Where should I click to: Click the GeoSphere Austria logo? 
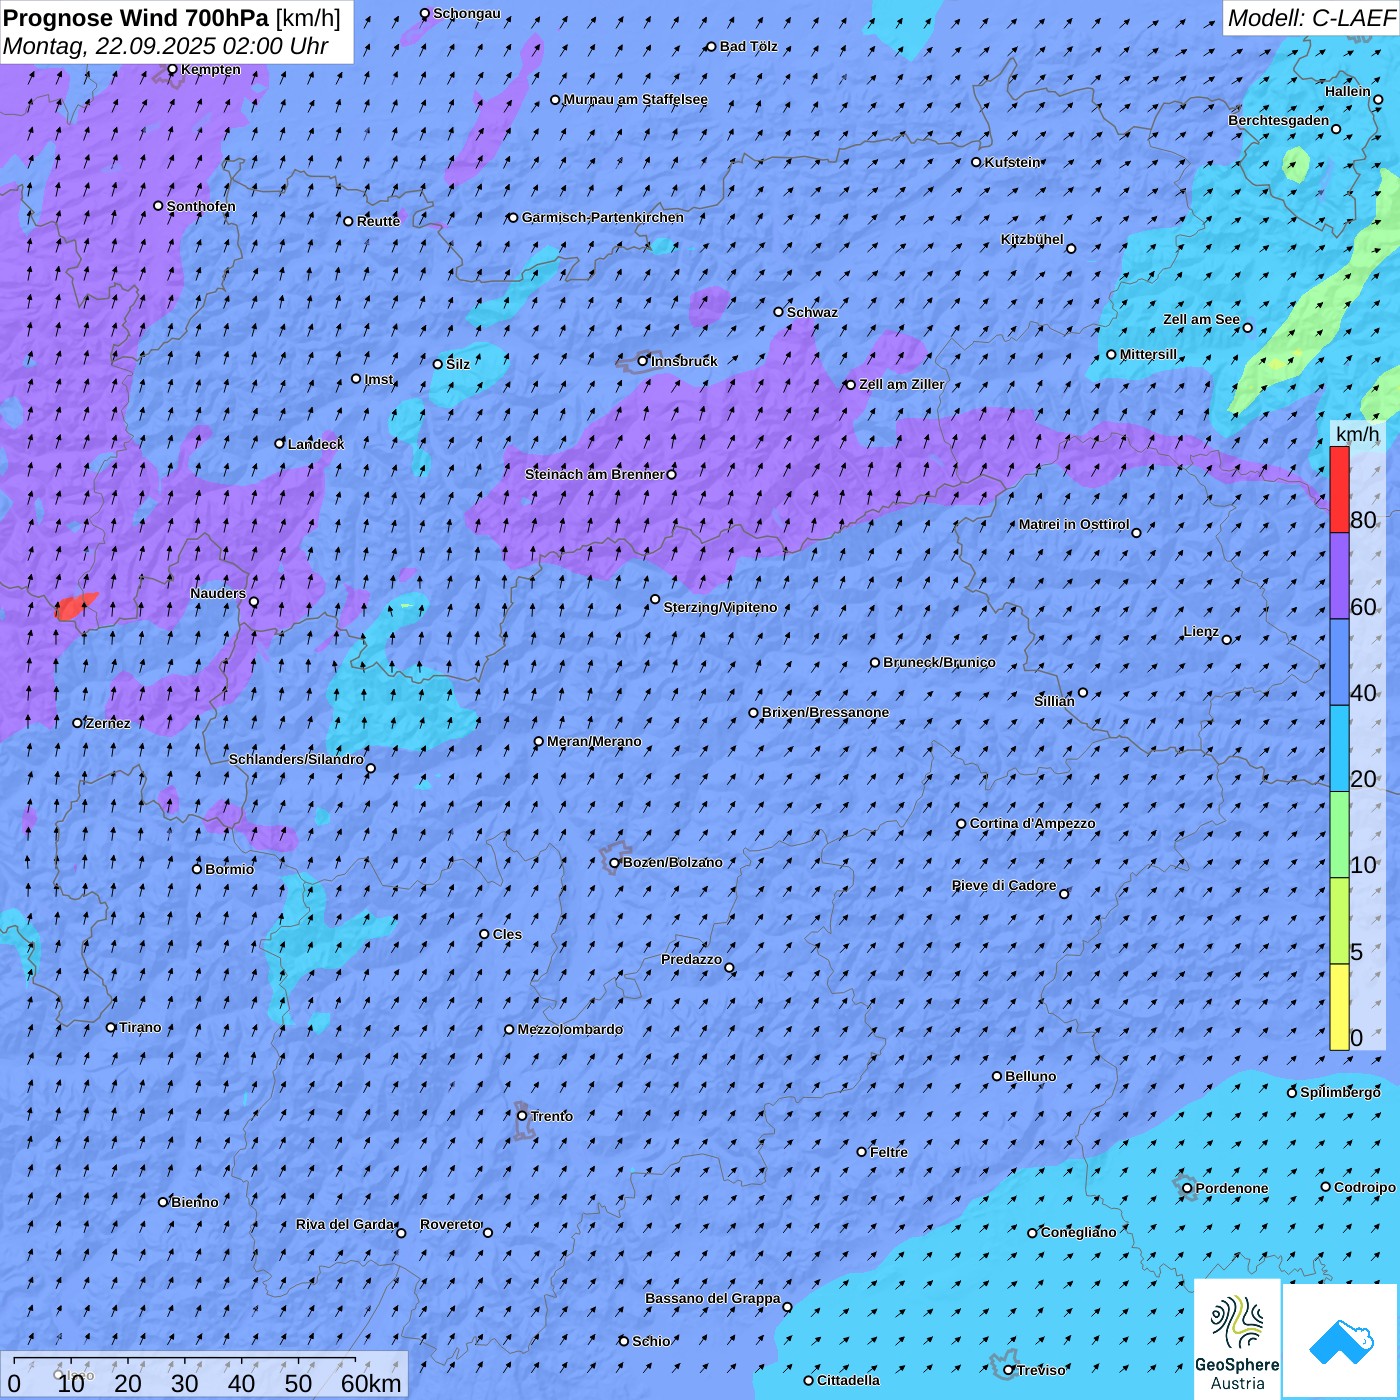tap(1237, 1339)
